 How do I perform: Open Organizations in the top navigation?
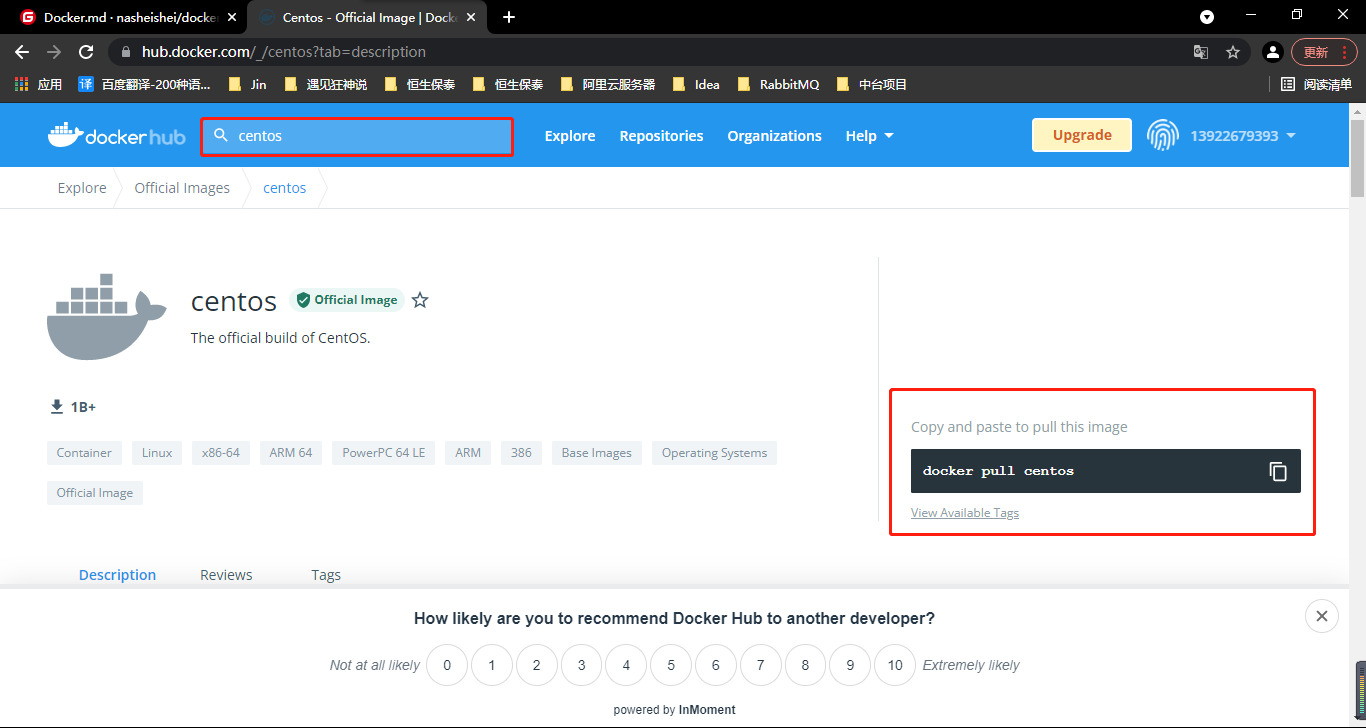coord(775,136)
